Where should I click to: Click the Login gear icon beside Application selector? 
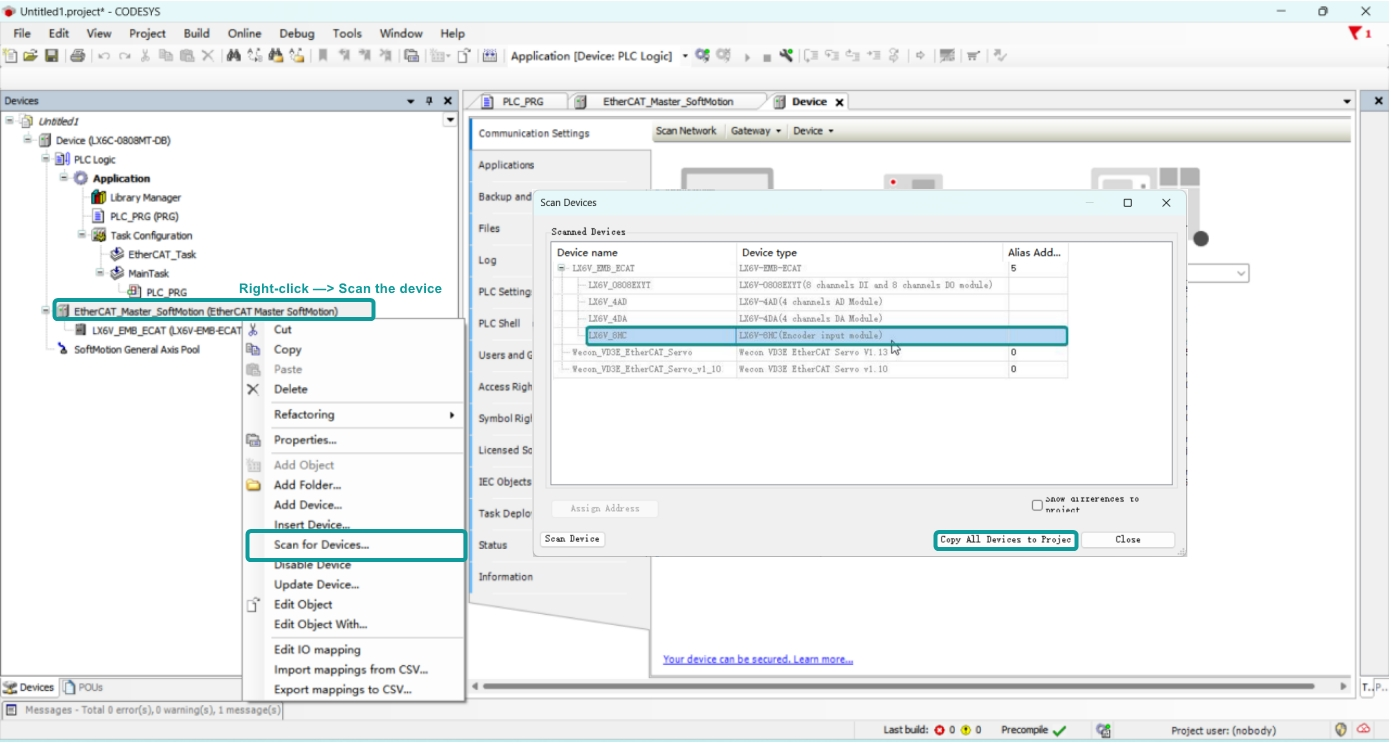click(703, 56)
